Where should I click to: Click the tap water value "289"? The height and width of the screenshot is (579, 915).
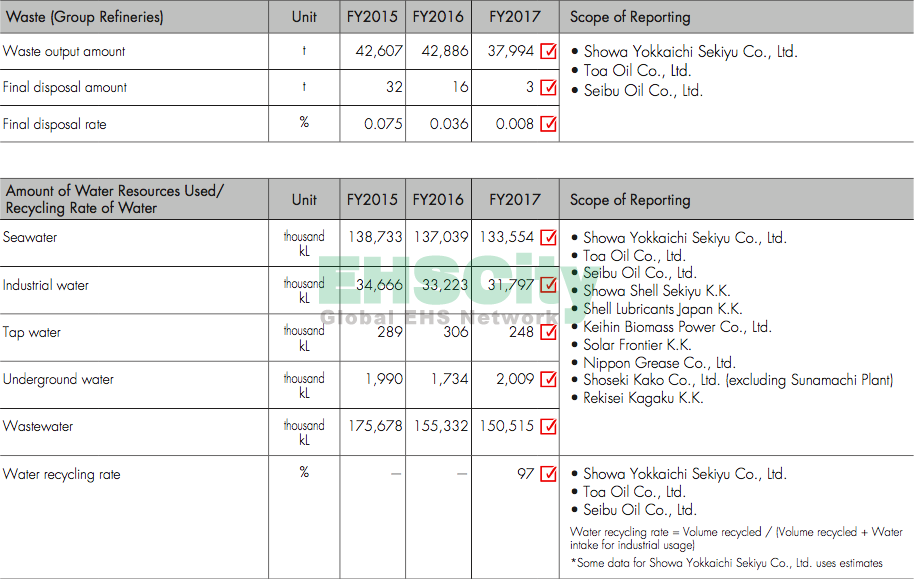(x=390, y=332)
